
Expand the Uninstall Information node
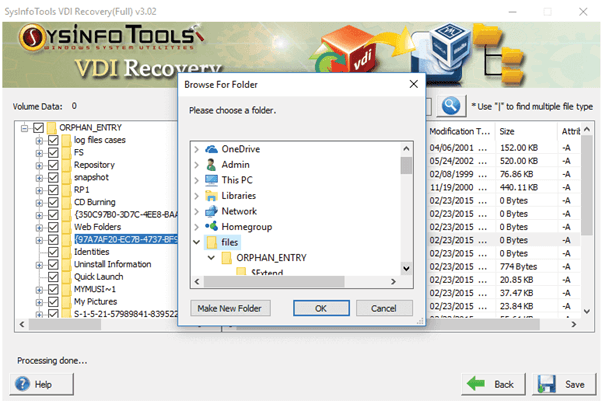click(x=39, y=265)
